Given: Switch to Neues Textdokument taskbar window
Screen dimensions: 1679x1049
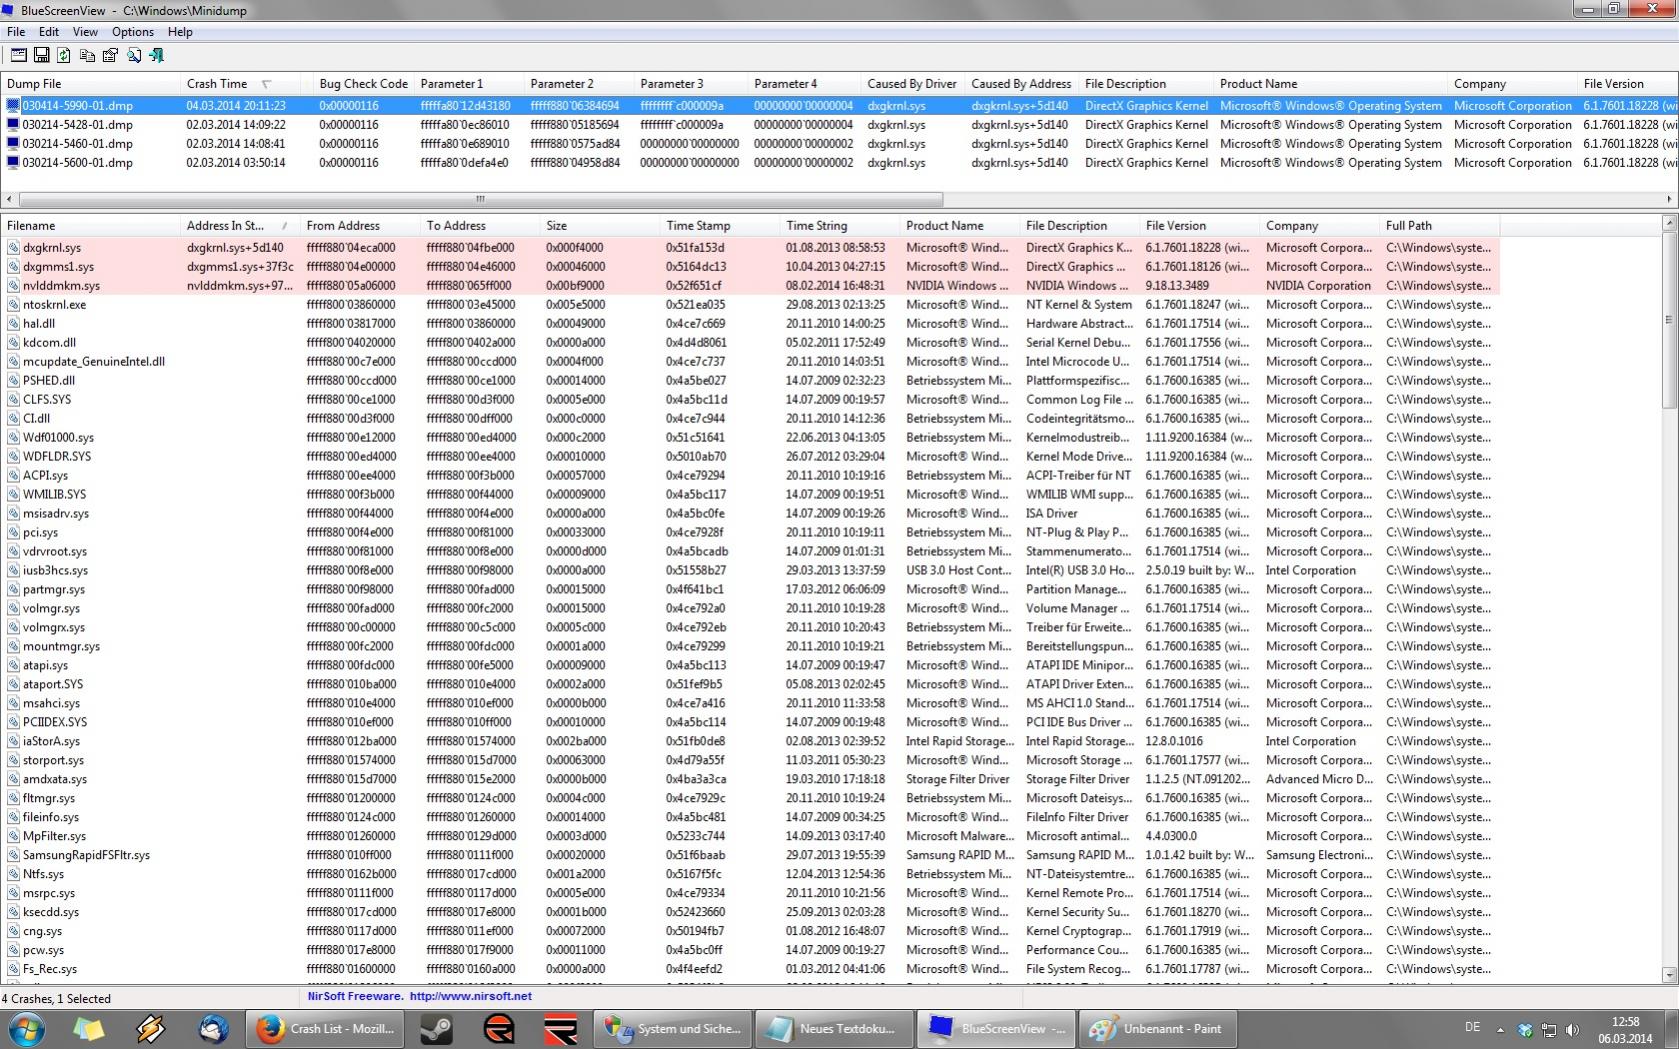Looking at the screenshot, I should click(x=835, y=1028).
